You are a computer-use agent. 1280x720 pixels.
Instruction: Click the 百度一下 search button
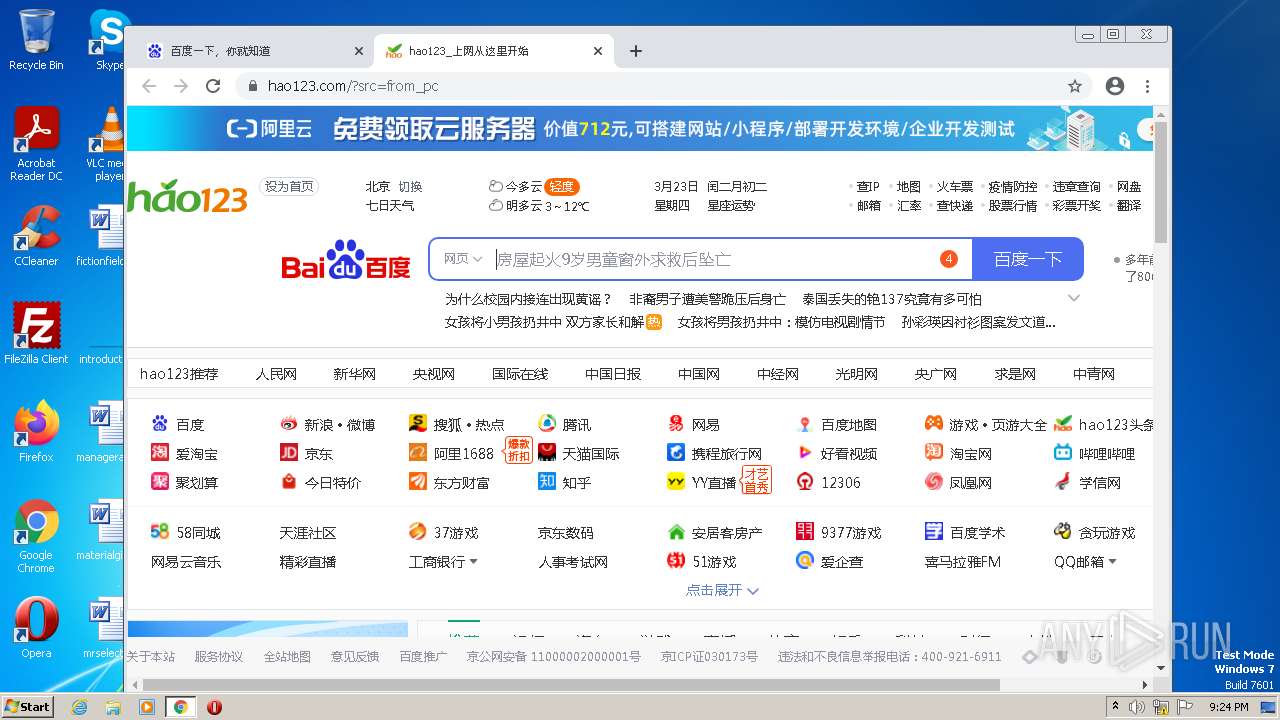pos(1028,259)
